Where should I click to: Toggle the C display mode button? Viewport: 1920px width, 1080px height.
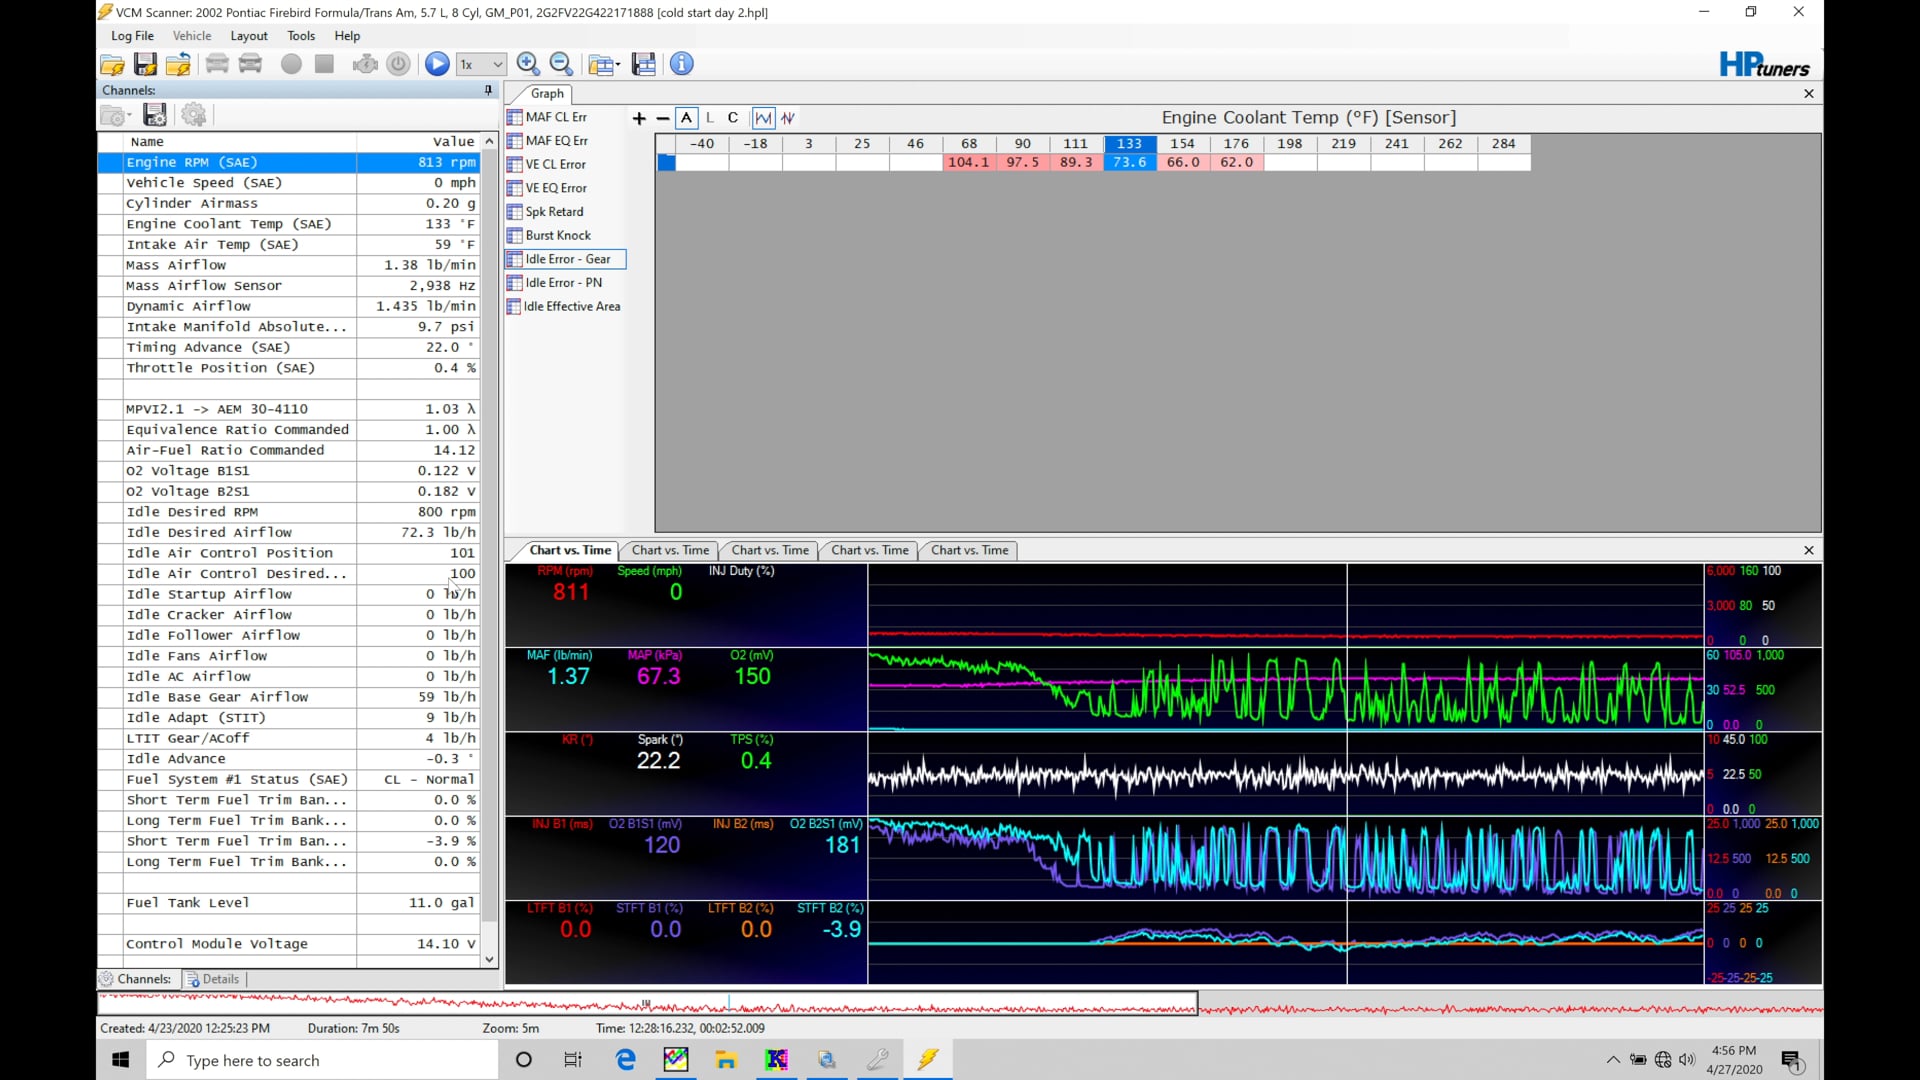(x=732, y=117)
